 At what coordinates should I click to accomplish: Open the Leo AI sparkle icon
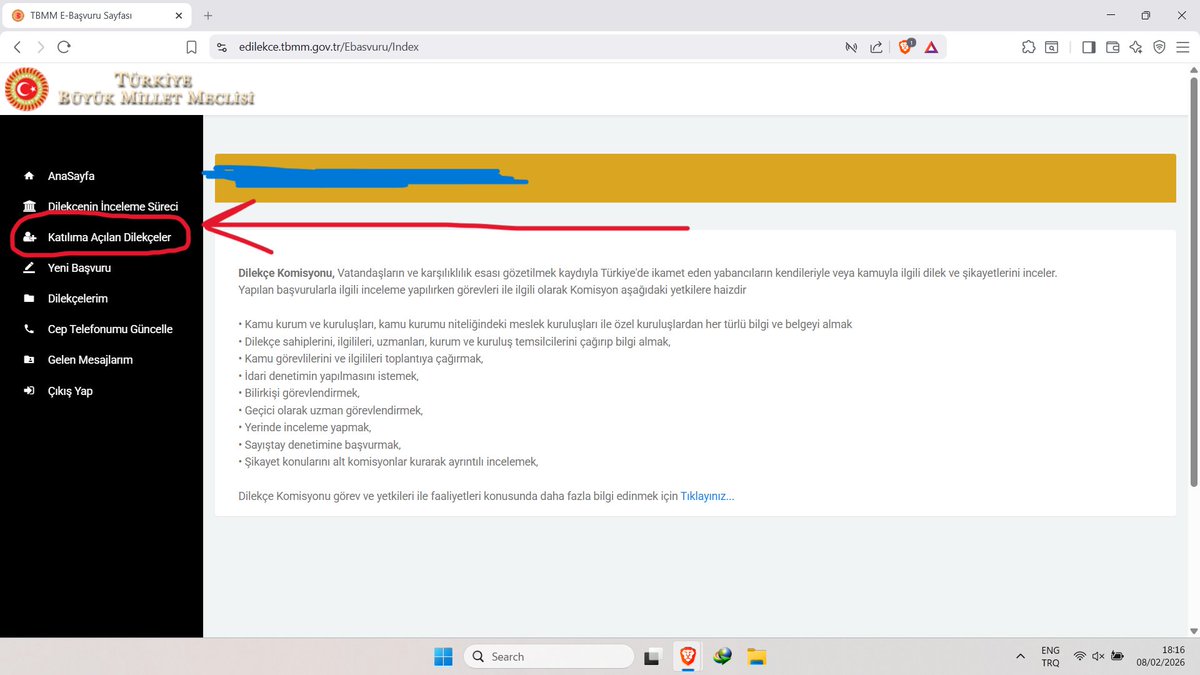pyautogui.click(x=1136, y=47)
